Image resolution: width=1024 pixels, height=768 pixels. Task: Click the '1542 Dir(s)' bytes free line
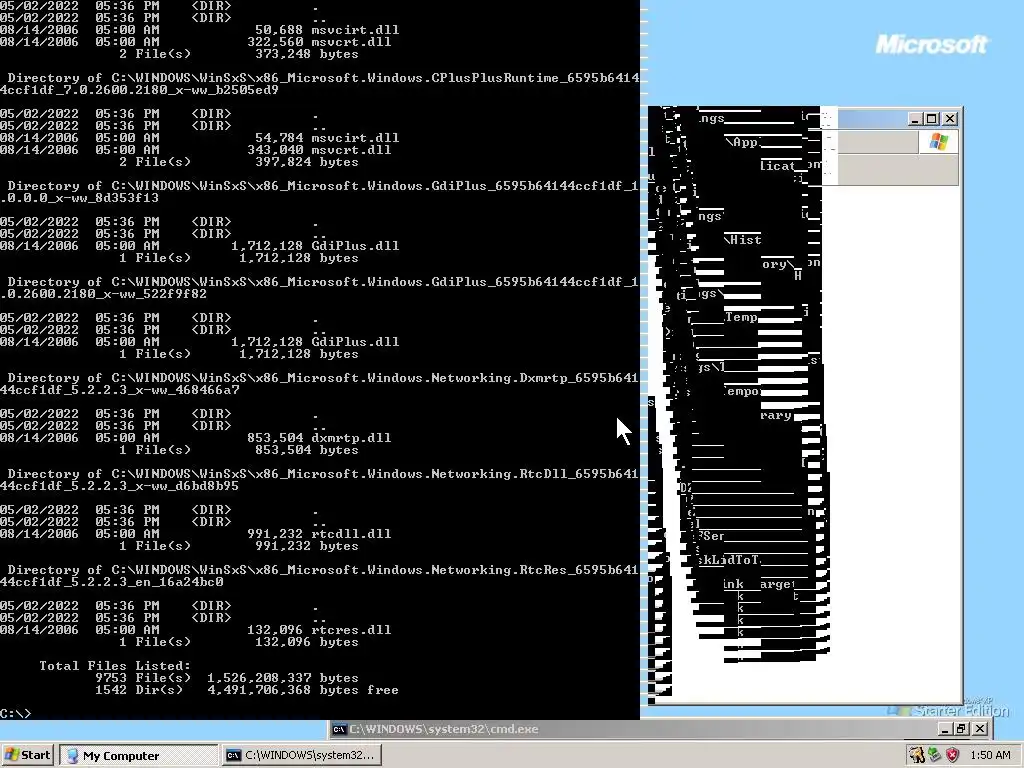tap(247, 690)
